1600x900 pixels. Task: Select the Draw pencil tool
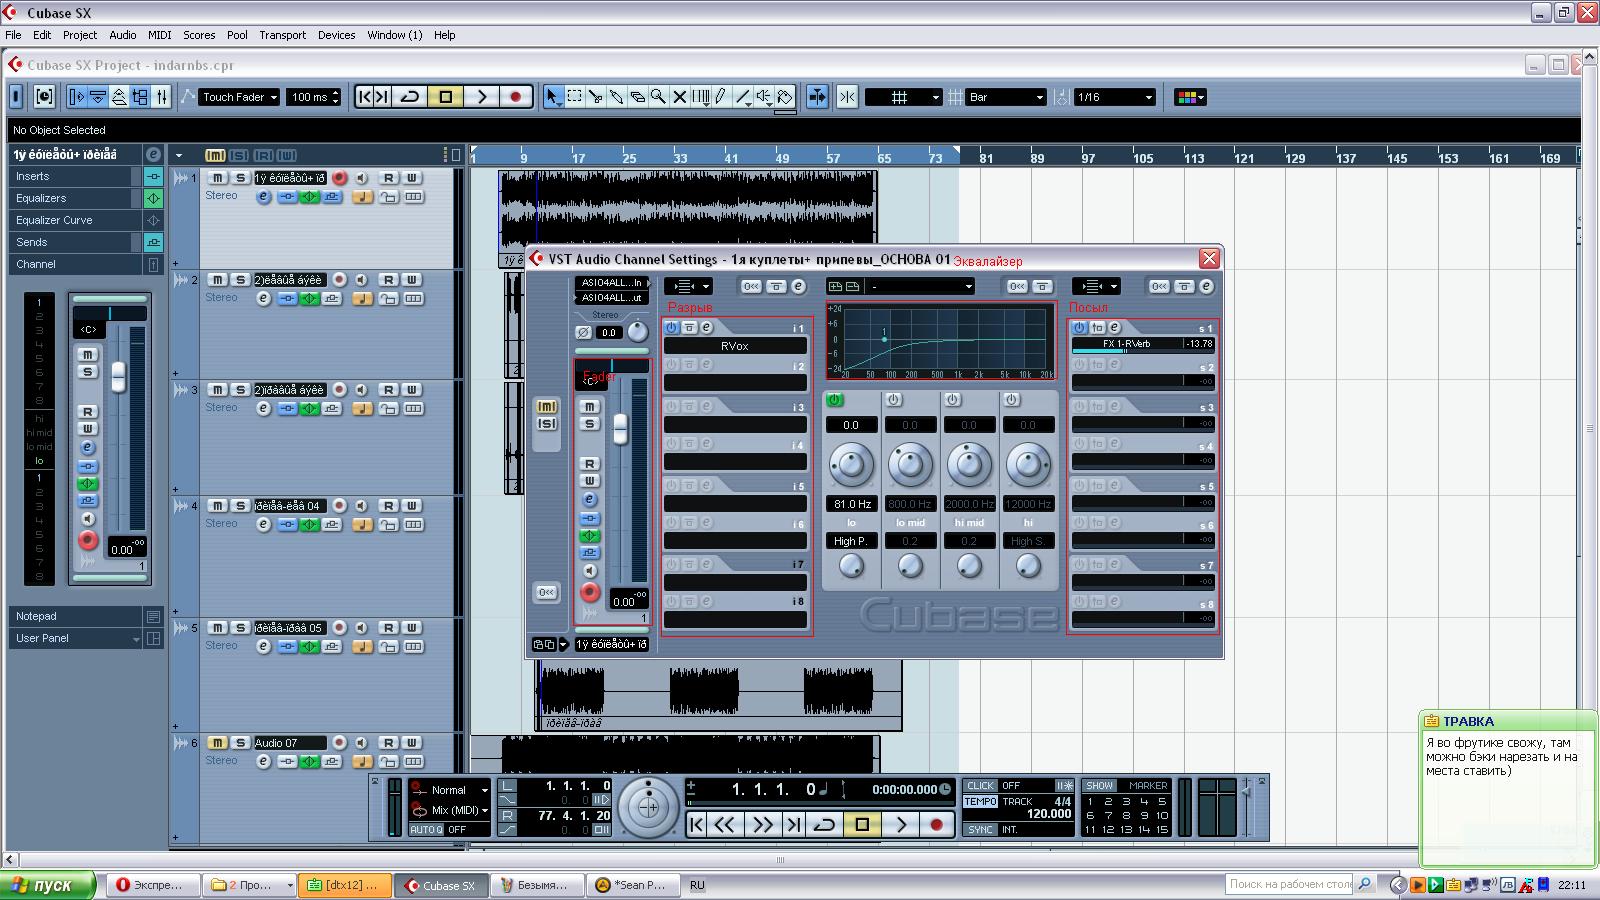click(722, 97)
